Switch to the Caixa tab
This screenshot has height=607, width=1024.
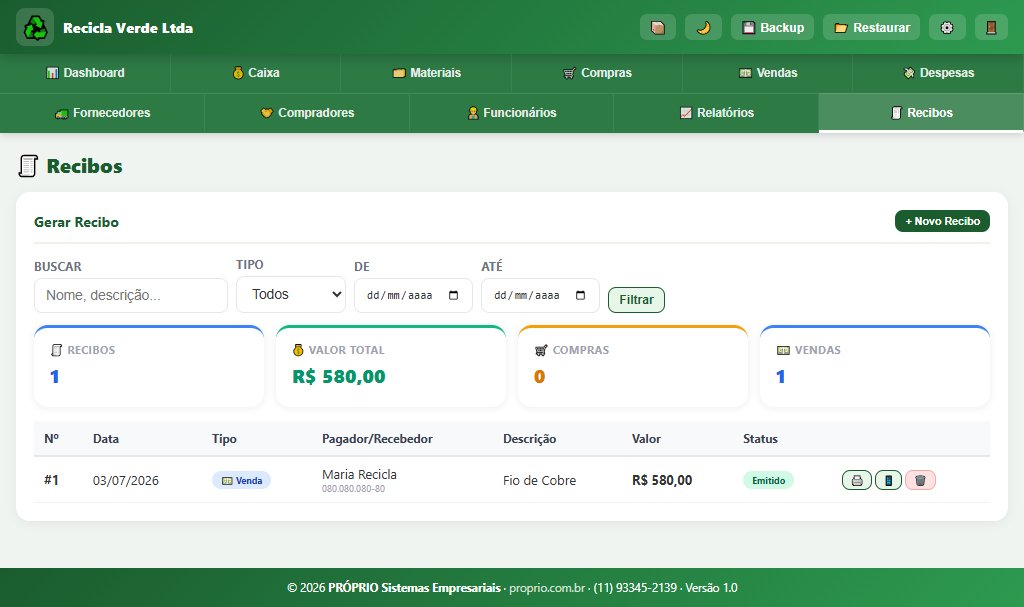pyautogui.click(x=256, y=73)
